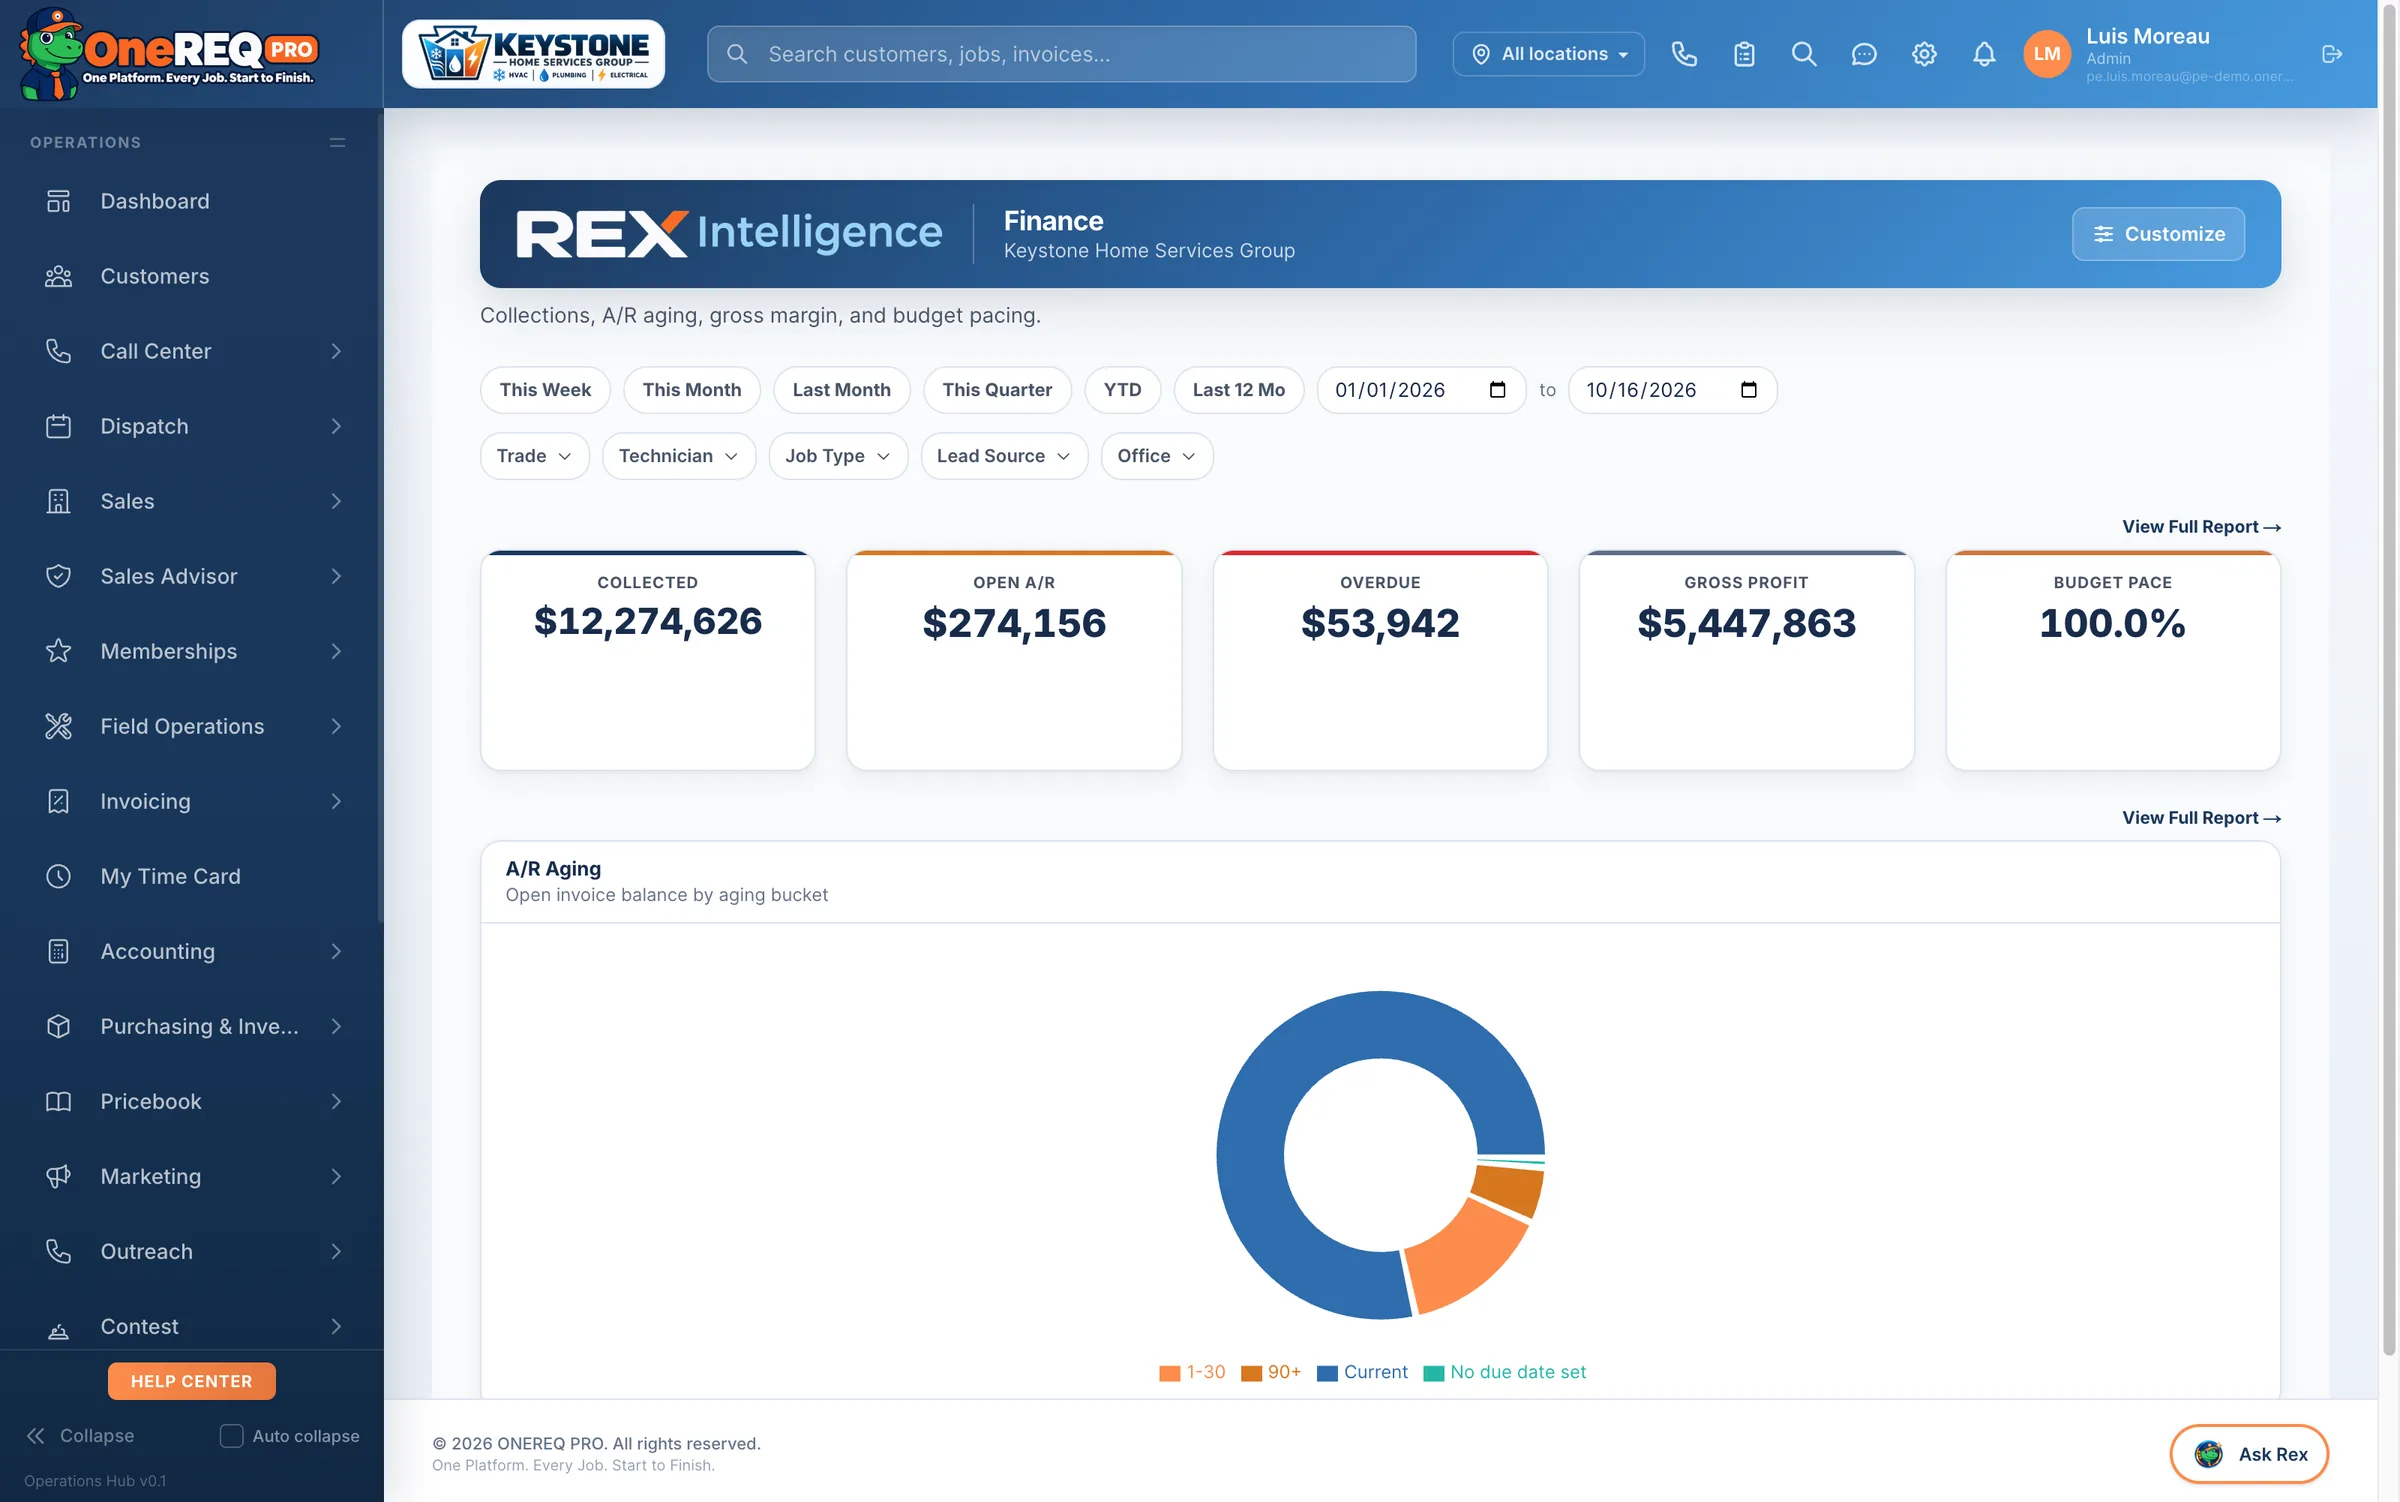
Task: Click the LM user avatar
Action: 2047,54
